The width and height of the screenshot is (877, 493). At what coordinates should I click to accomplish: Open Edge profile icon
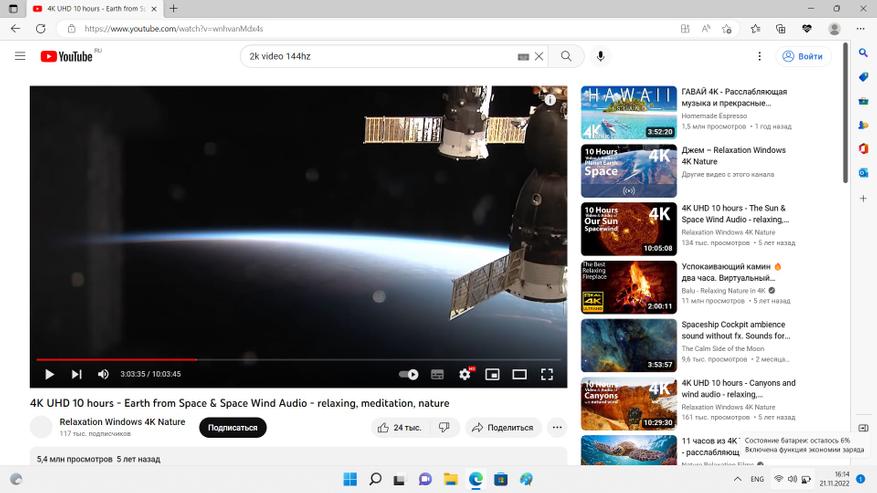coord(834,29)
